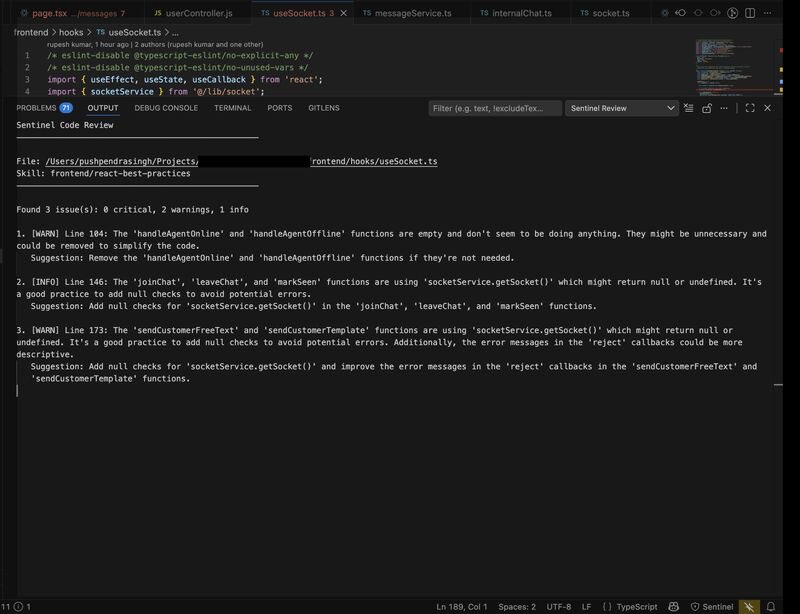Click the small icon left of GitLens revision arrows

664,13
